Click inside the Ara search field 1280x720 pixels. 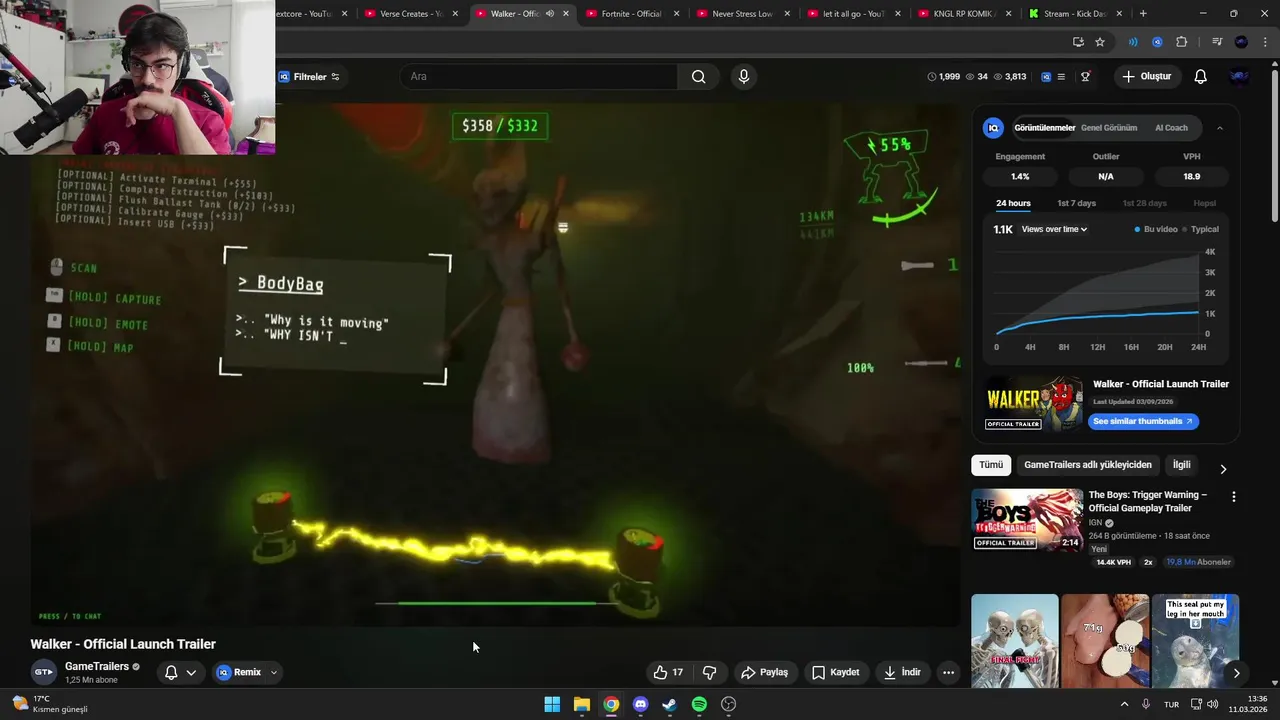point(540,76)
